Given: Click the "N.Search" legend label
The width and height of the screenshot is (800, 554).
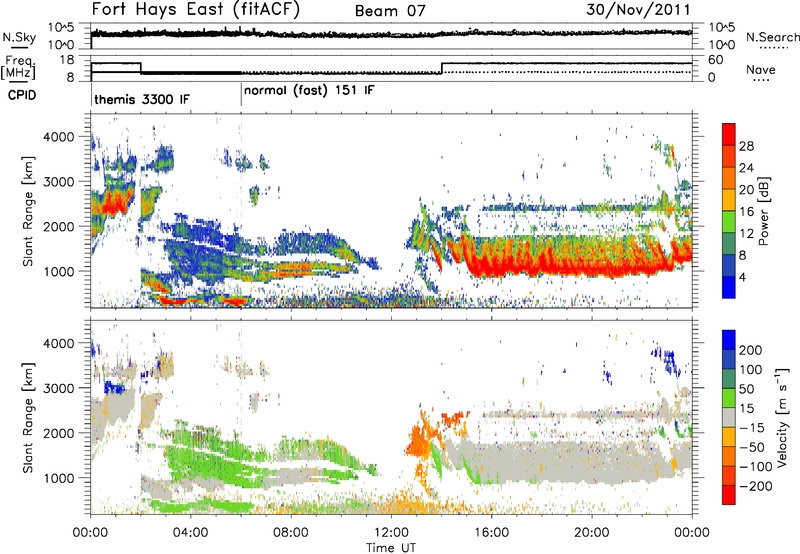Looking at the screenshot, I should point(772,37).
